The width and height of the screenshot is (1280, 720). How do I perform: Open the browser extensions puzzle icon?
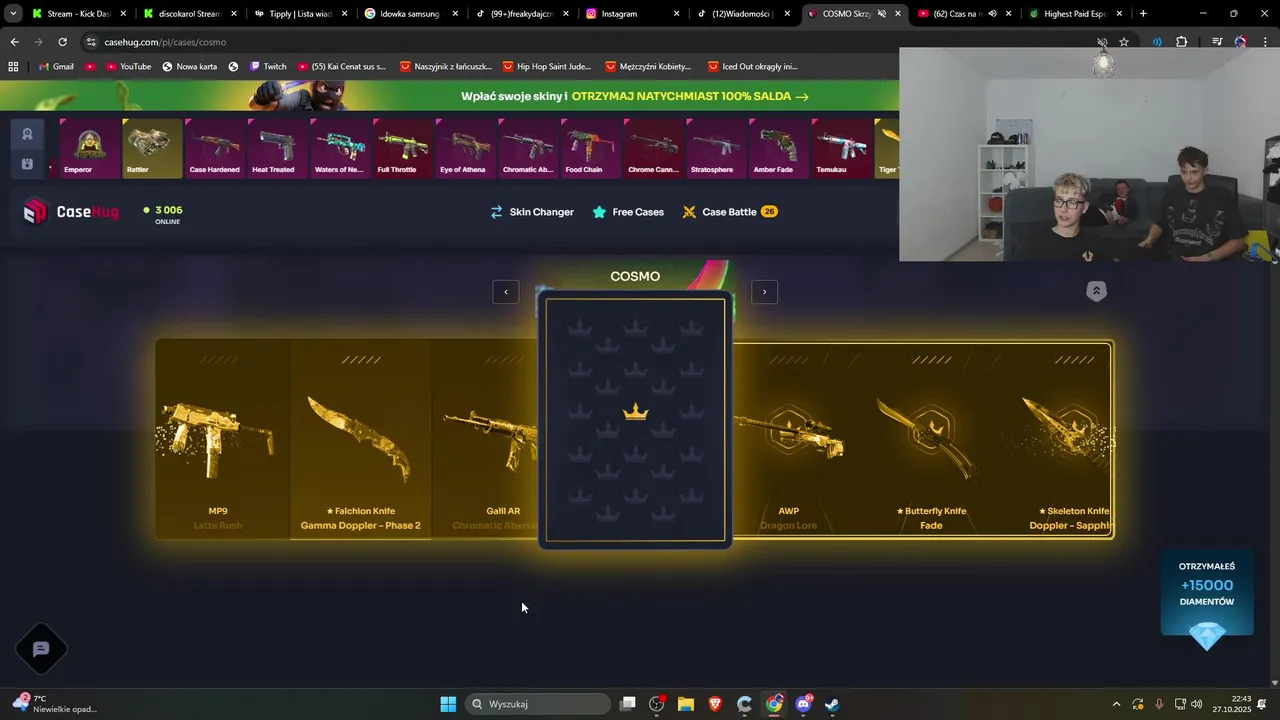[1181, 42]
